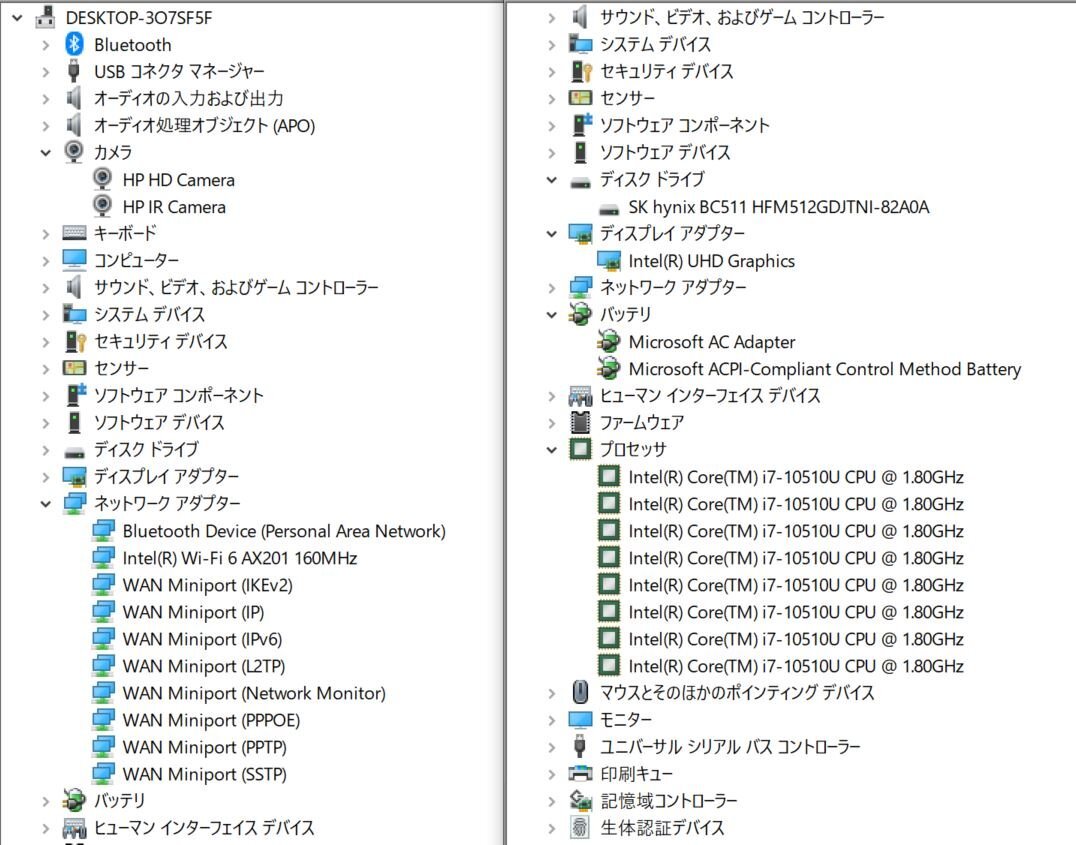Expand the マウスとそのほかのポインティング デバイス category
This screenshot has width=1076, height=845.
coord(552,693)
